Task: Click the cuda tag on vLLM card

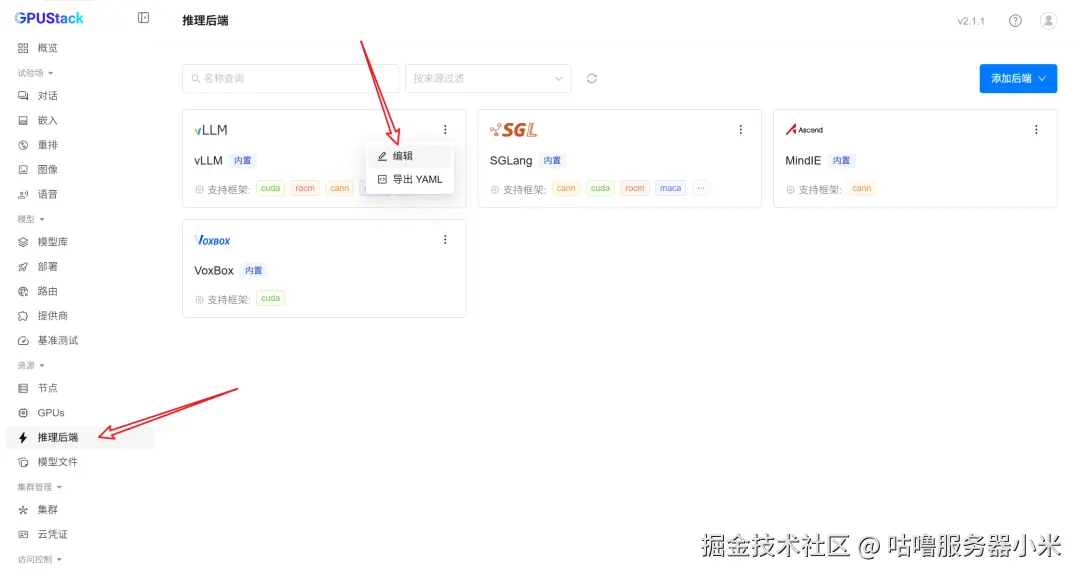Action: 271,188
